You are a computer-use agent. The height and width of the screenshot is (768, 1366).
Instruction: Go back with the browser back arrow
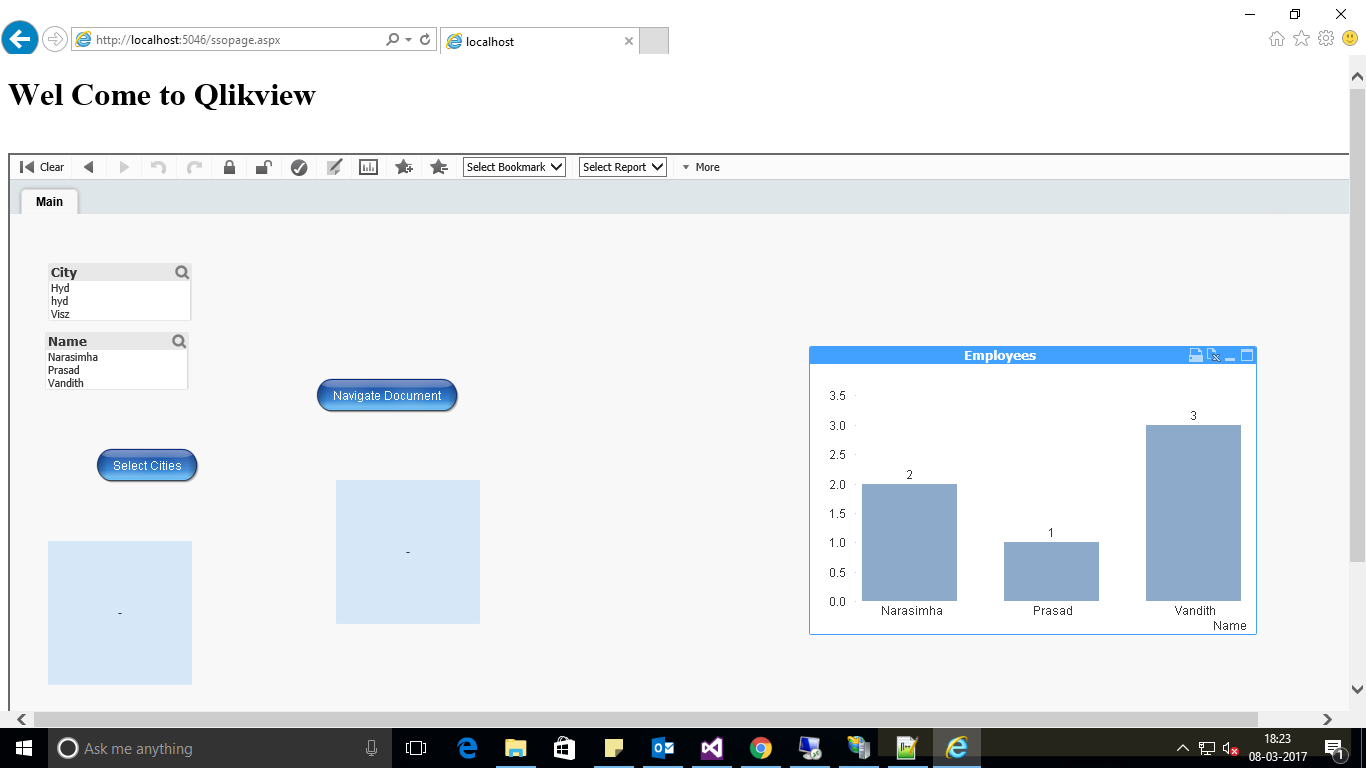20,39
